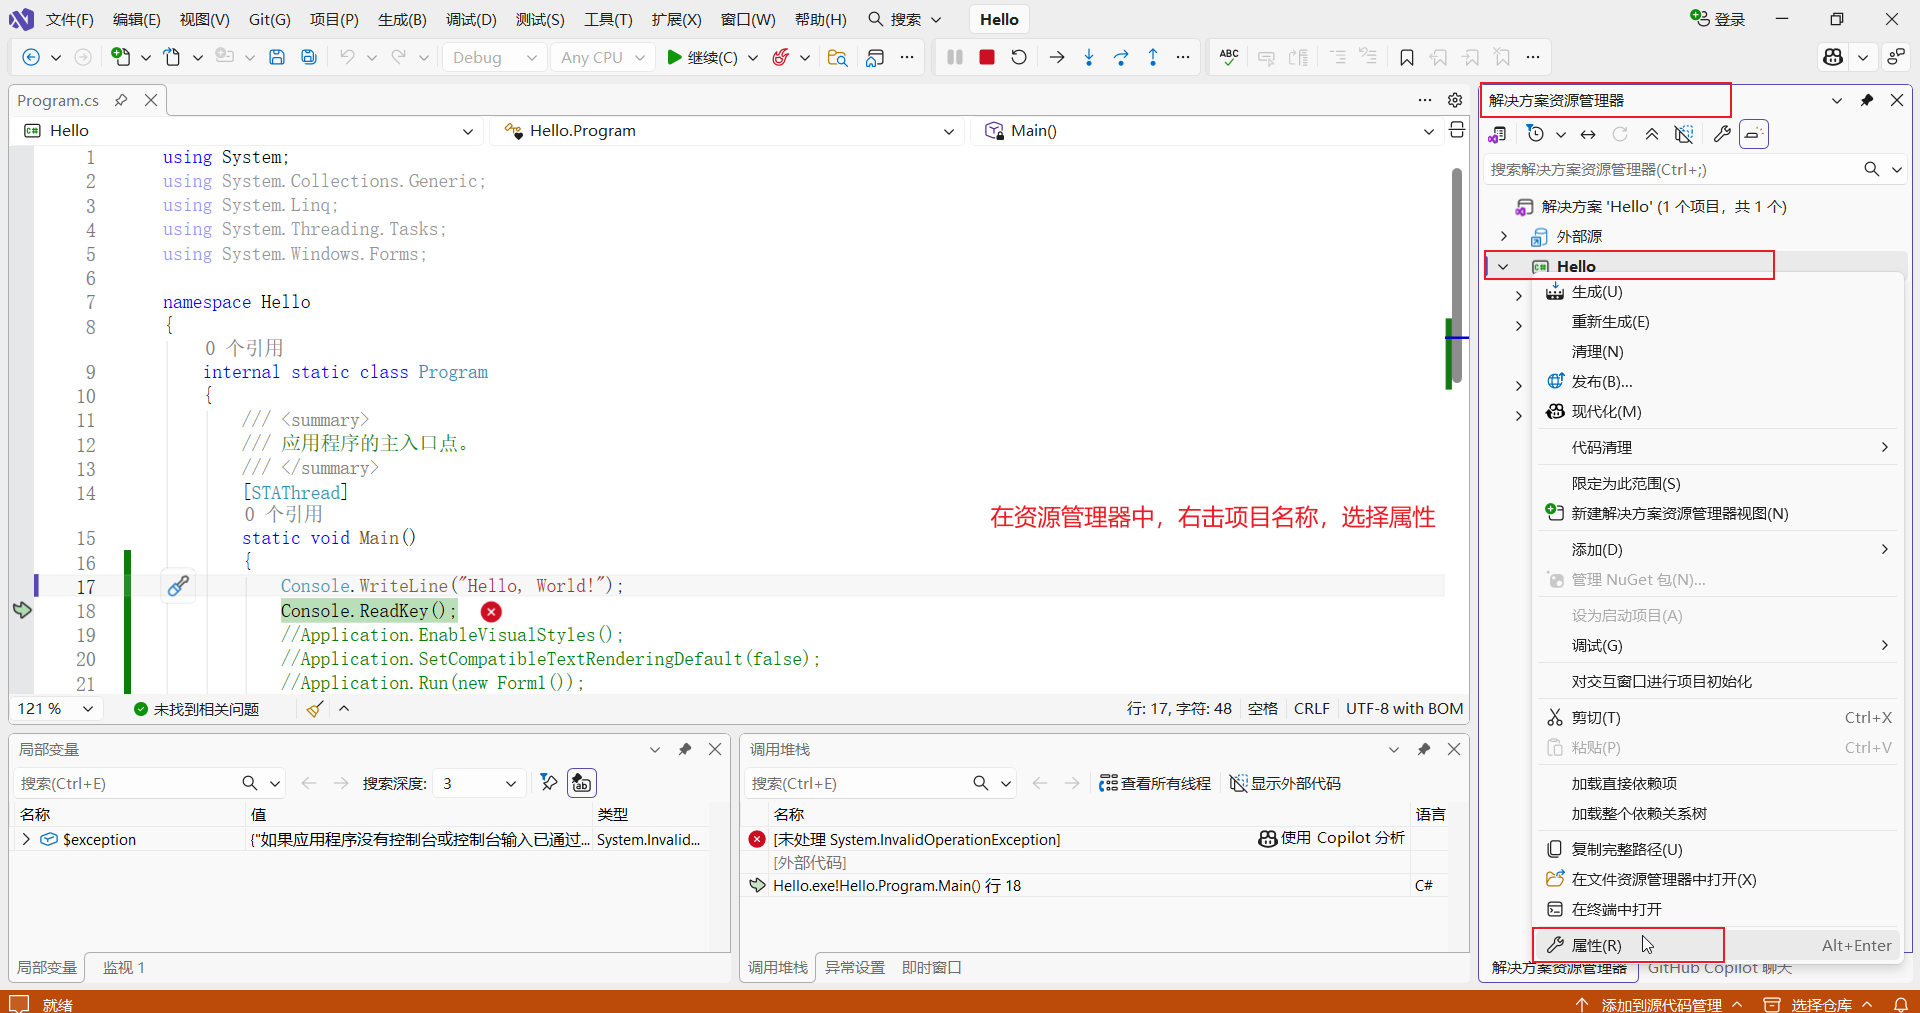
Task: Click the Restart debugging icon
Action: click(1019, 57)
